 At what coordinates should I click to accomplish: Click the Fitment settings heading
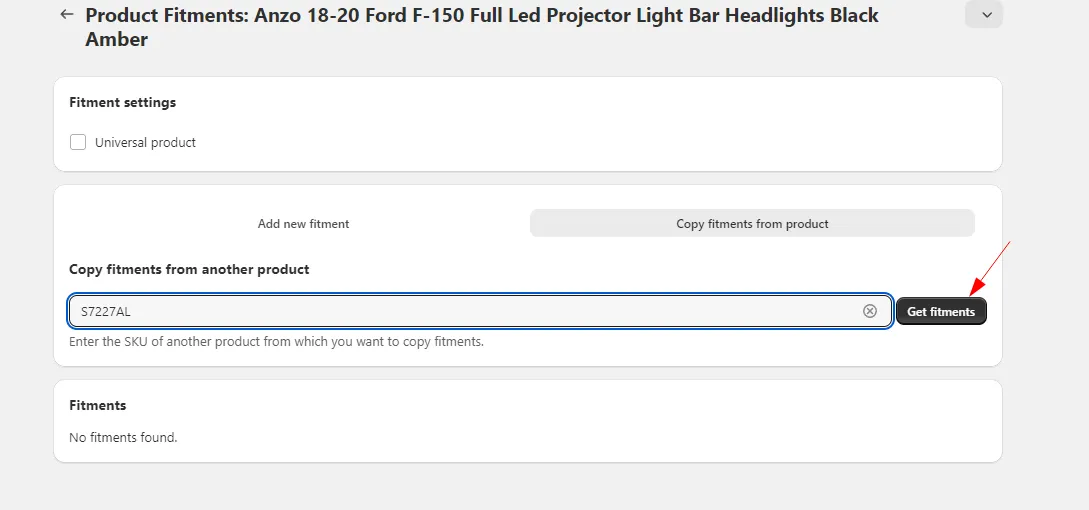pyautogui.click(x=122, y=102)
